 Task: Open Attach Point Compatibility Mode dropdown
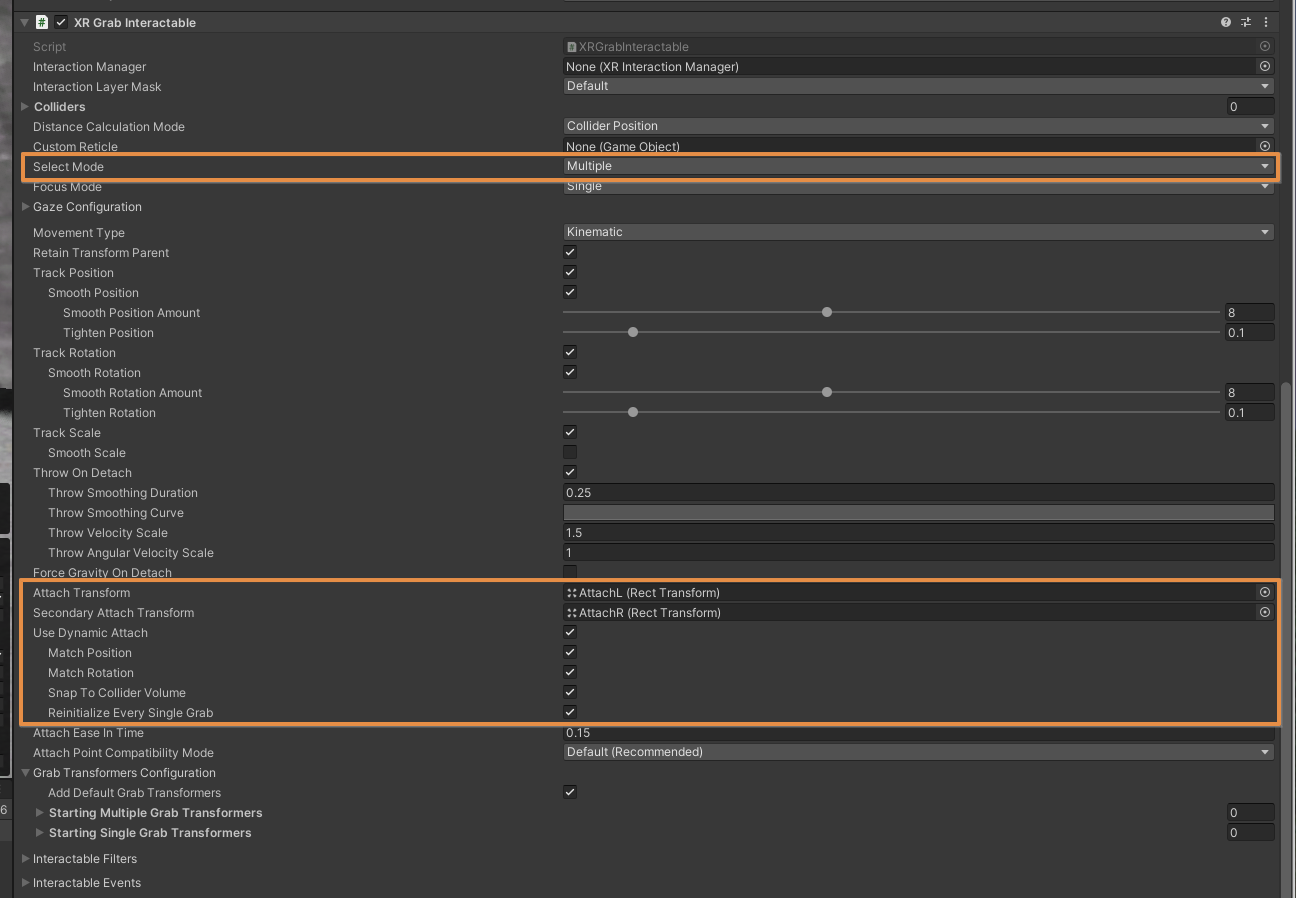pos(918,752)
